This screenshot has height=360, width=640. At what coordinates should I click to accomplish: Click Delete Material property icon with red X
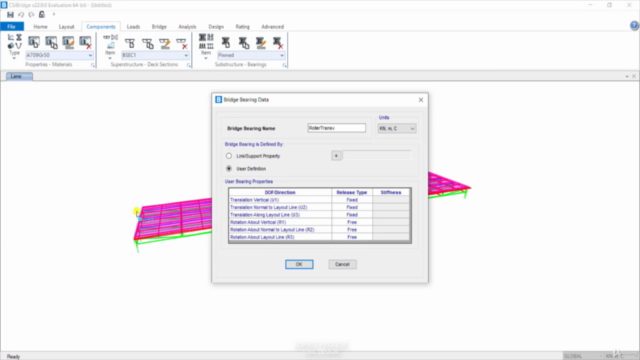[x=85, y=42]
